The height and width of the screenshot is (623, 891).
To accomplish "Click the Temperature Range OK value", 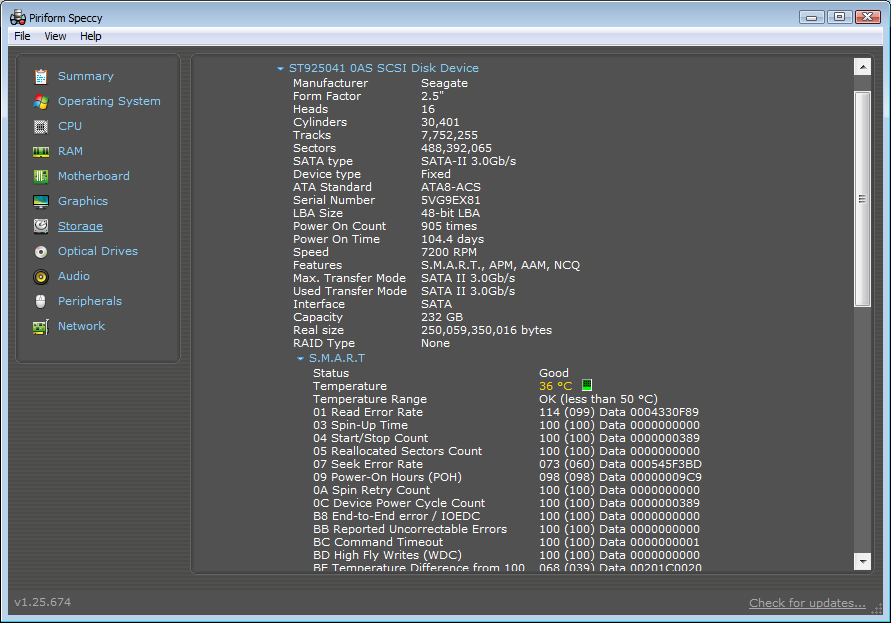I will (598, 399).
